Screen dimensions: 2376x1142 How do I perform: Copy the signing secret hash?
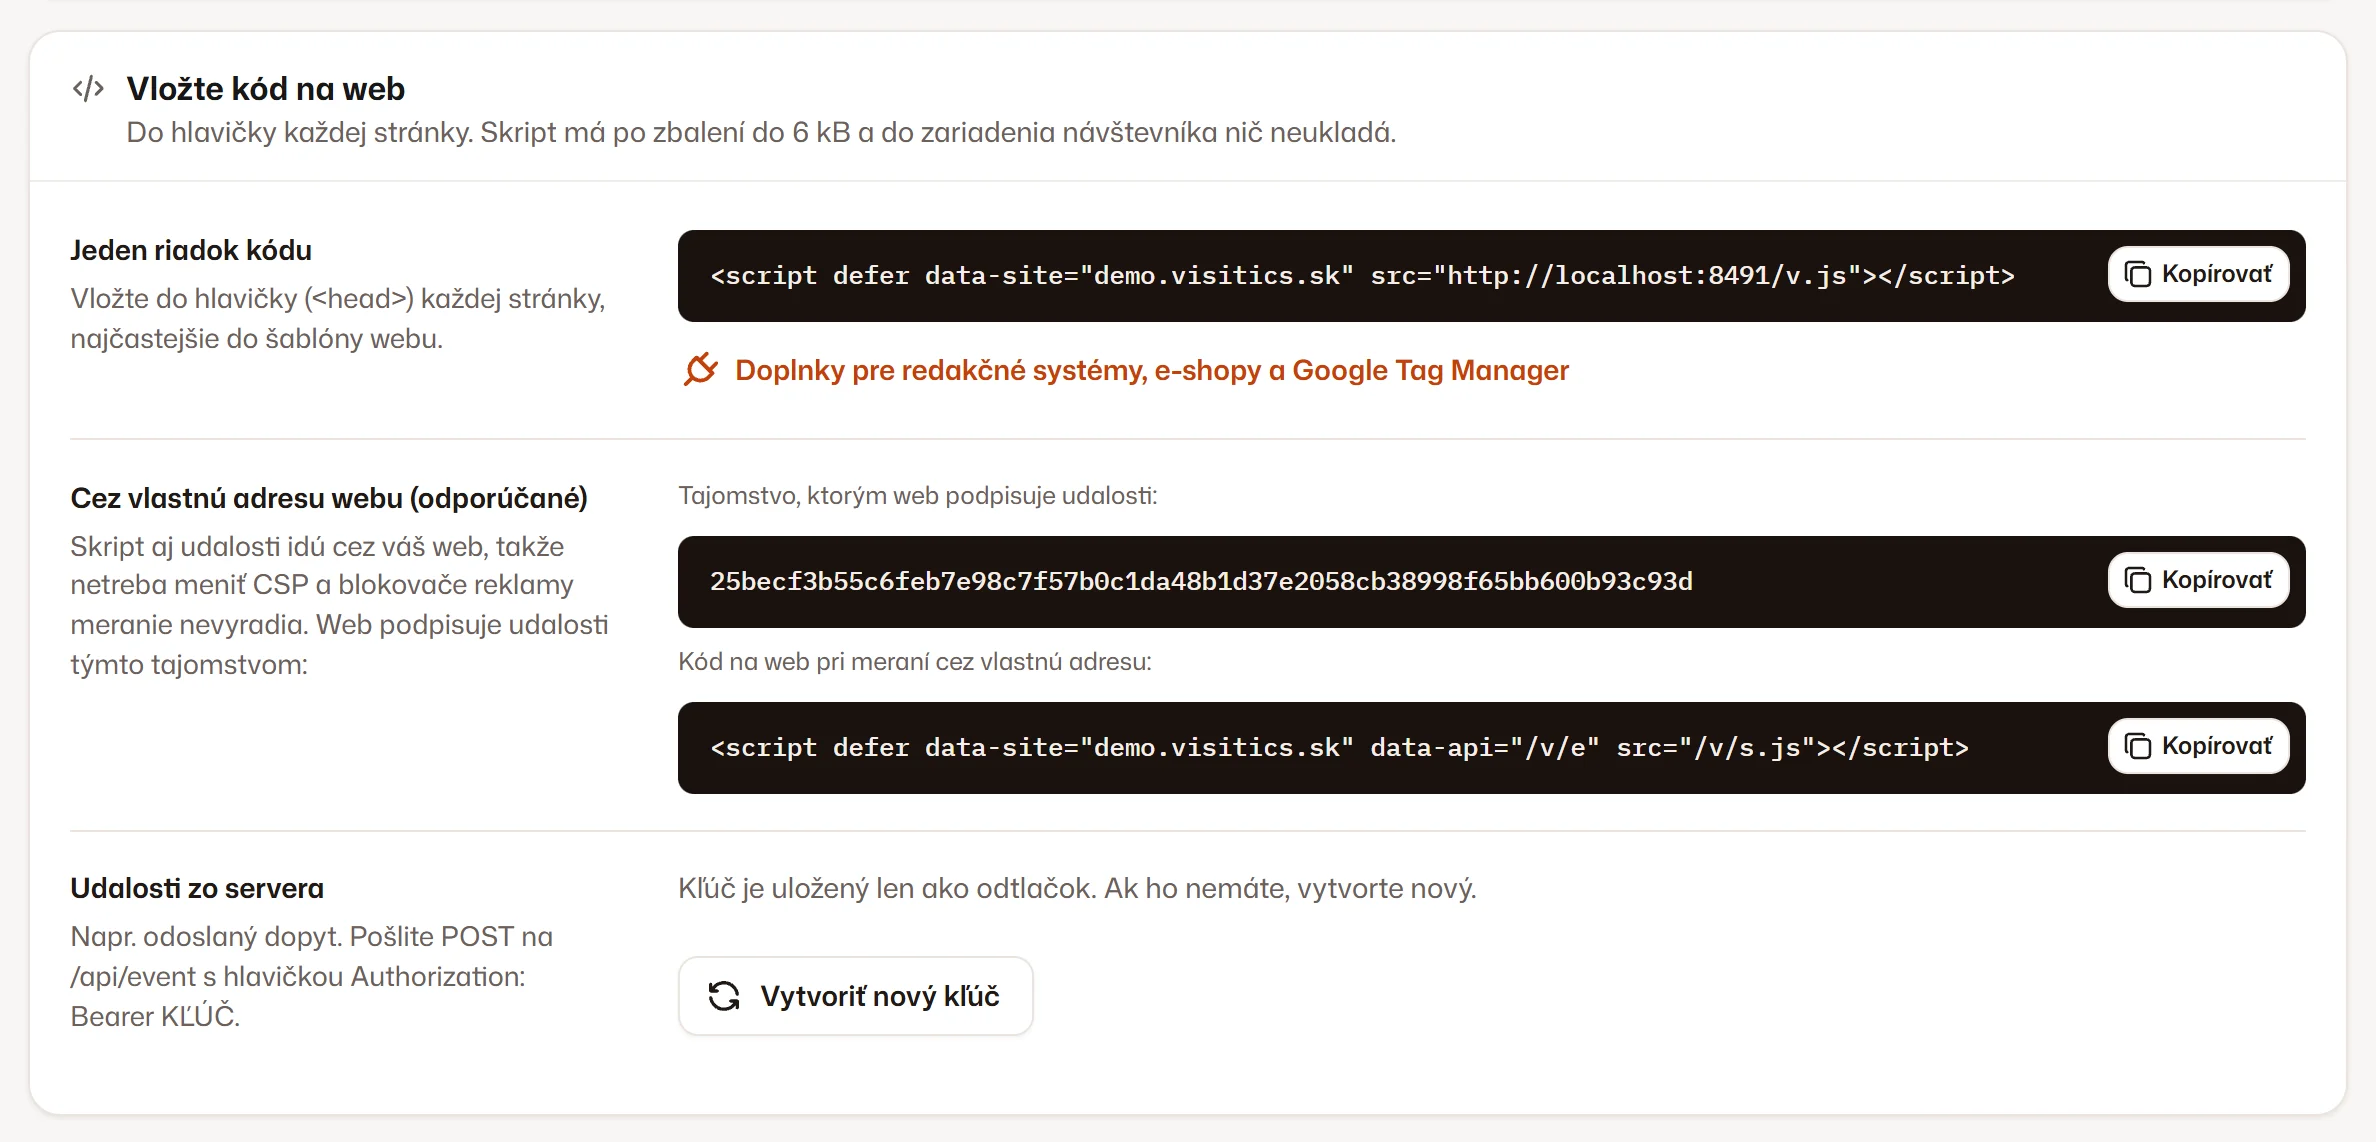[2198, 580]
